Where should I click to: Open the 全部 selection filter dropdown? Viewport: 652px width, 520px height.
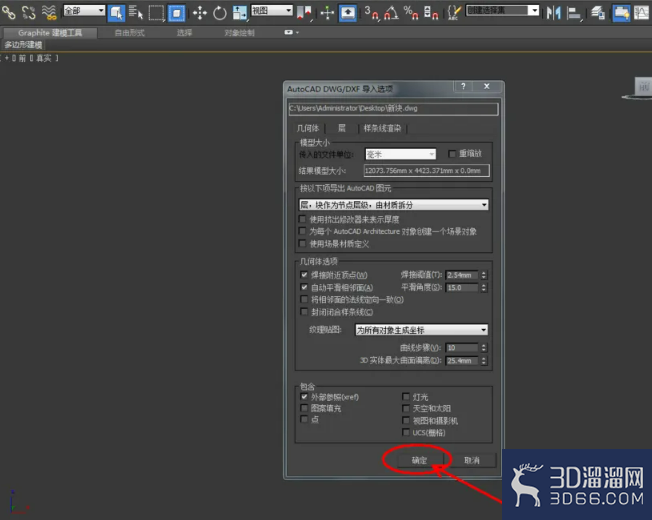[84, 11]
